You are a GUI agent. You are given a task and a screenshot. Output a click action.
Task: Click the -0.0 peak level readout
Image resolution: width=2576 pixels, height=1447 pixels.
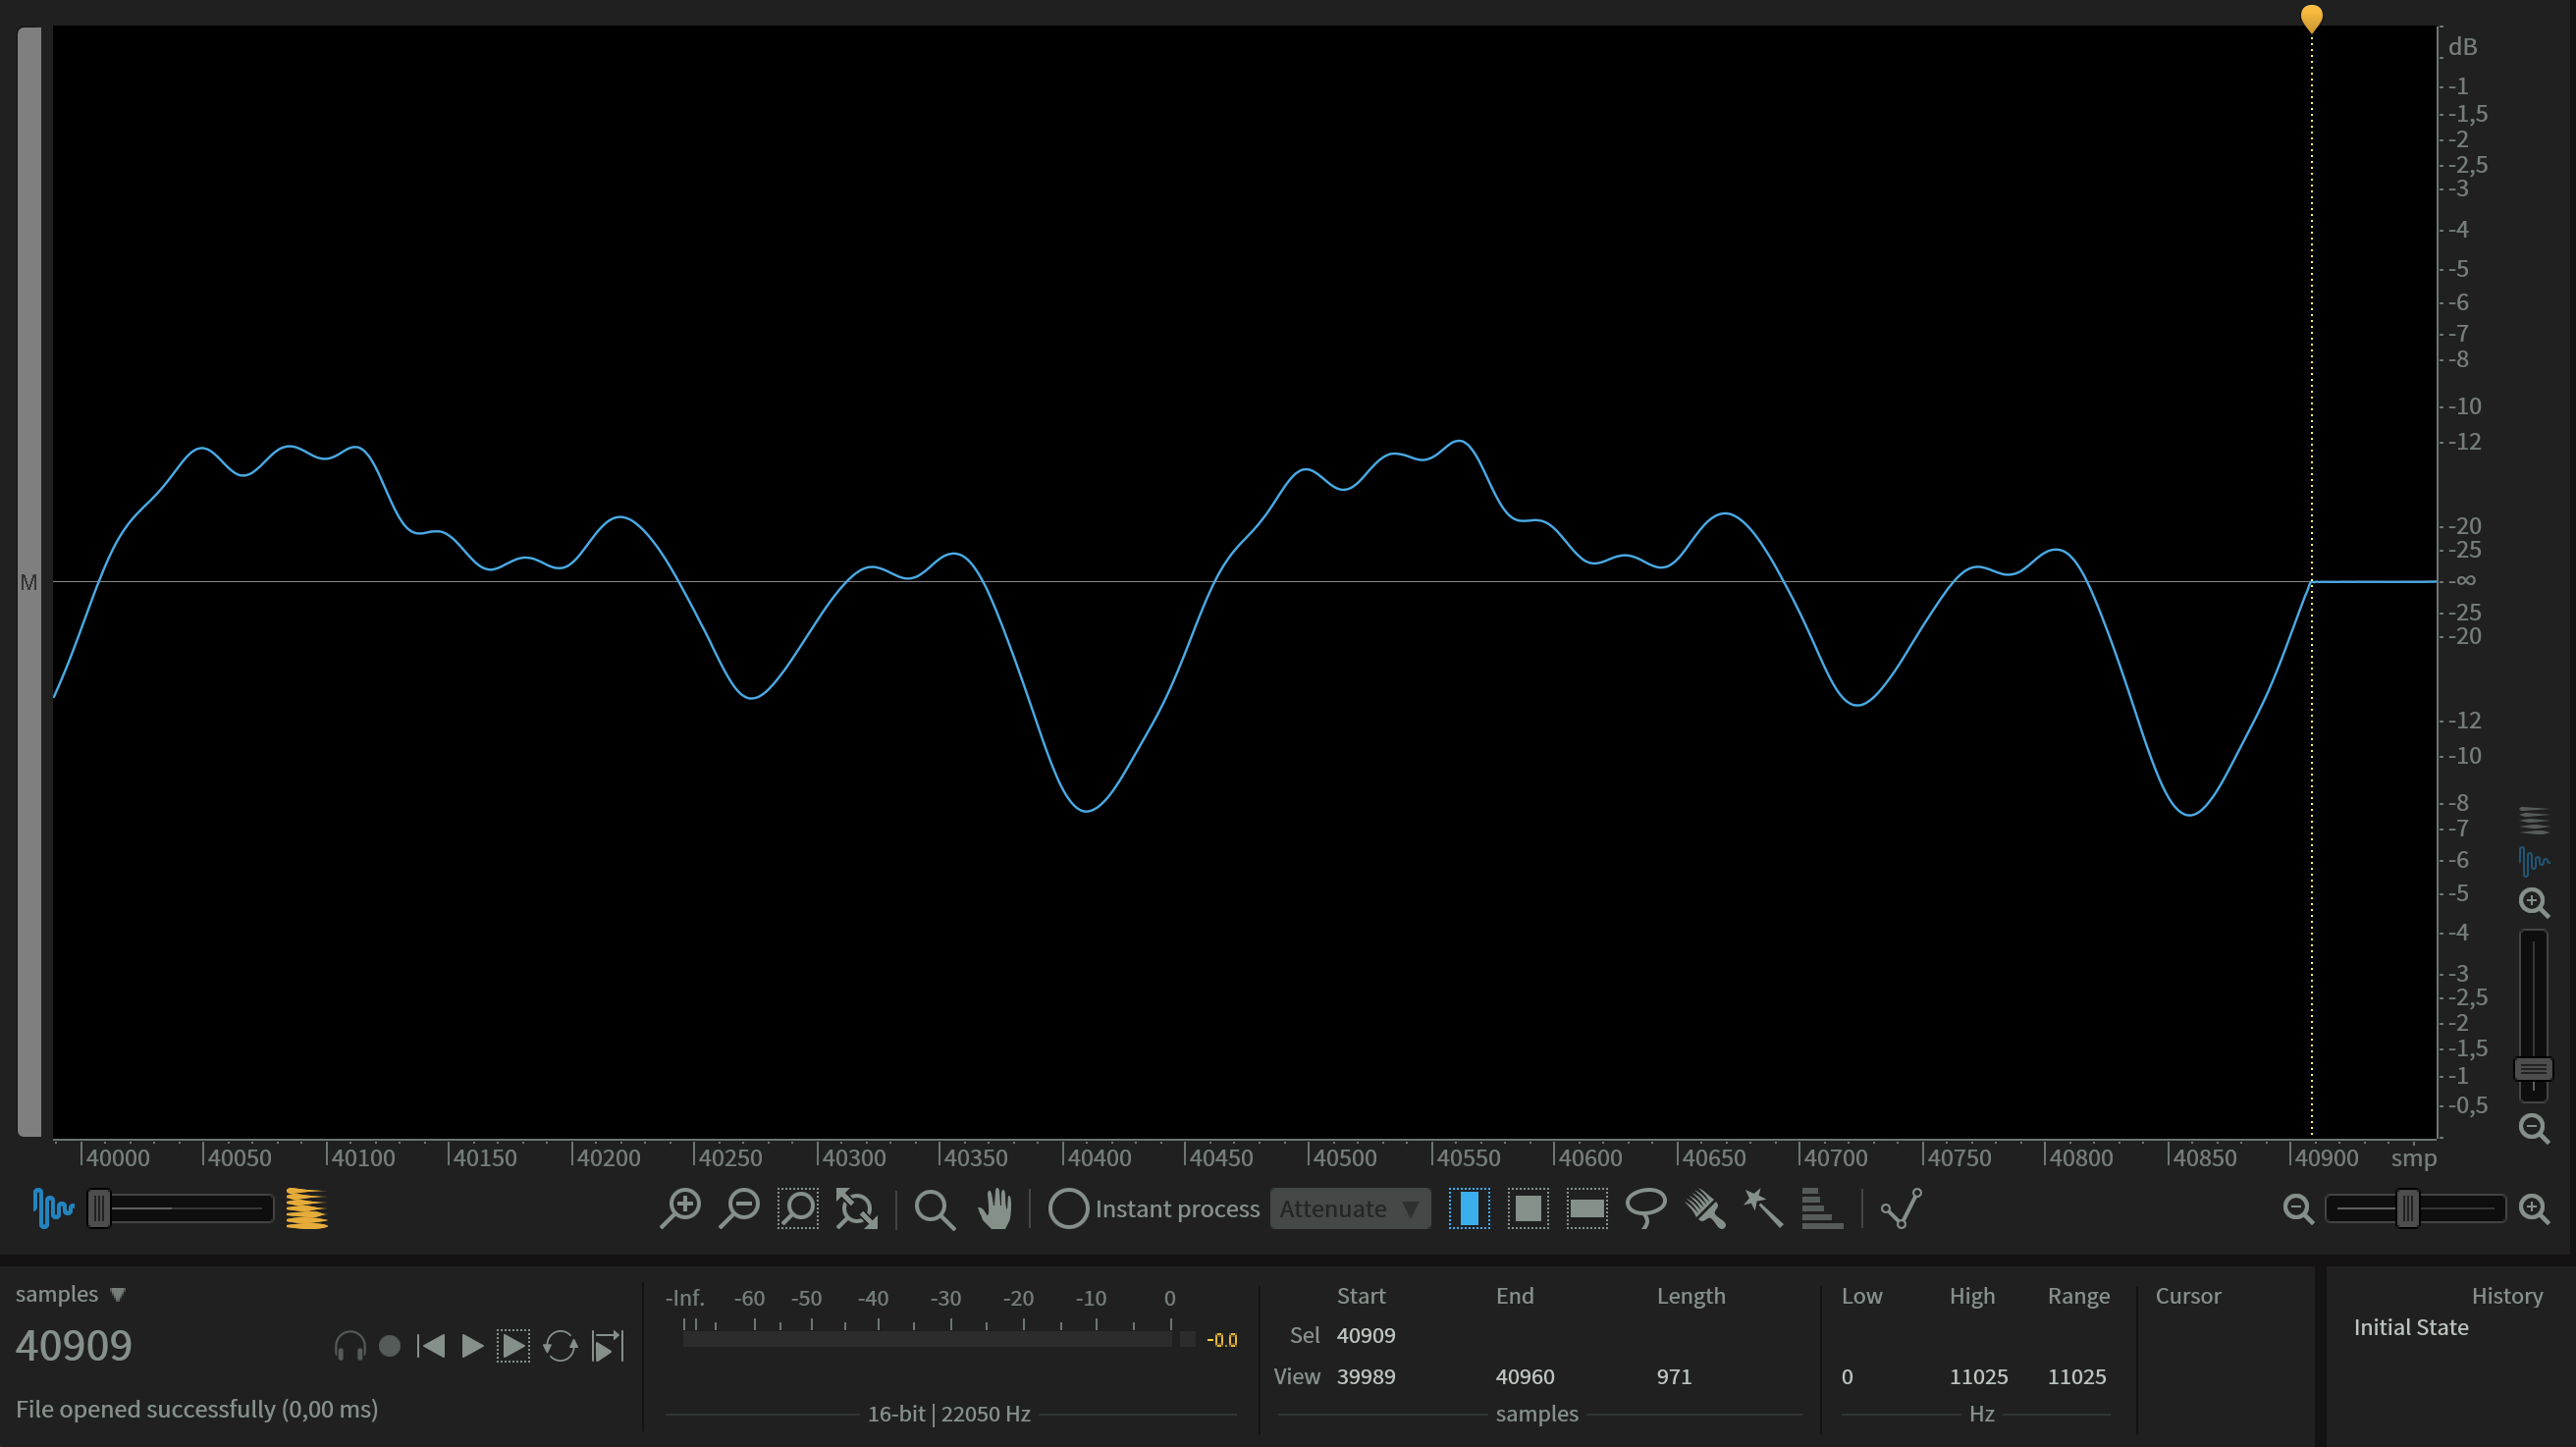click(x=1222, y=1340)
